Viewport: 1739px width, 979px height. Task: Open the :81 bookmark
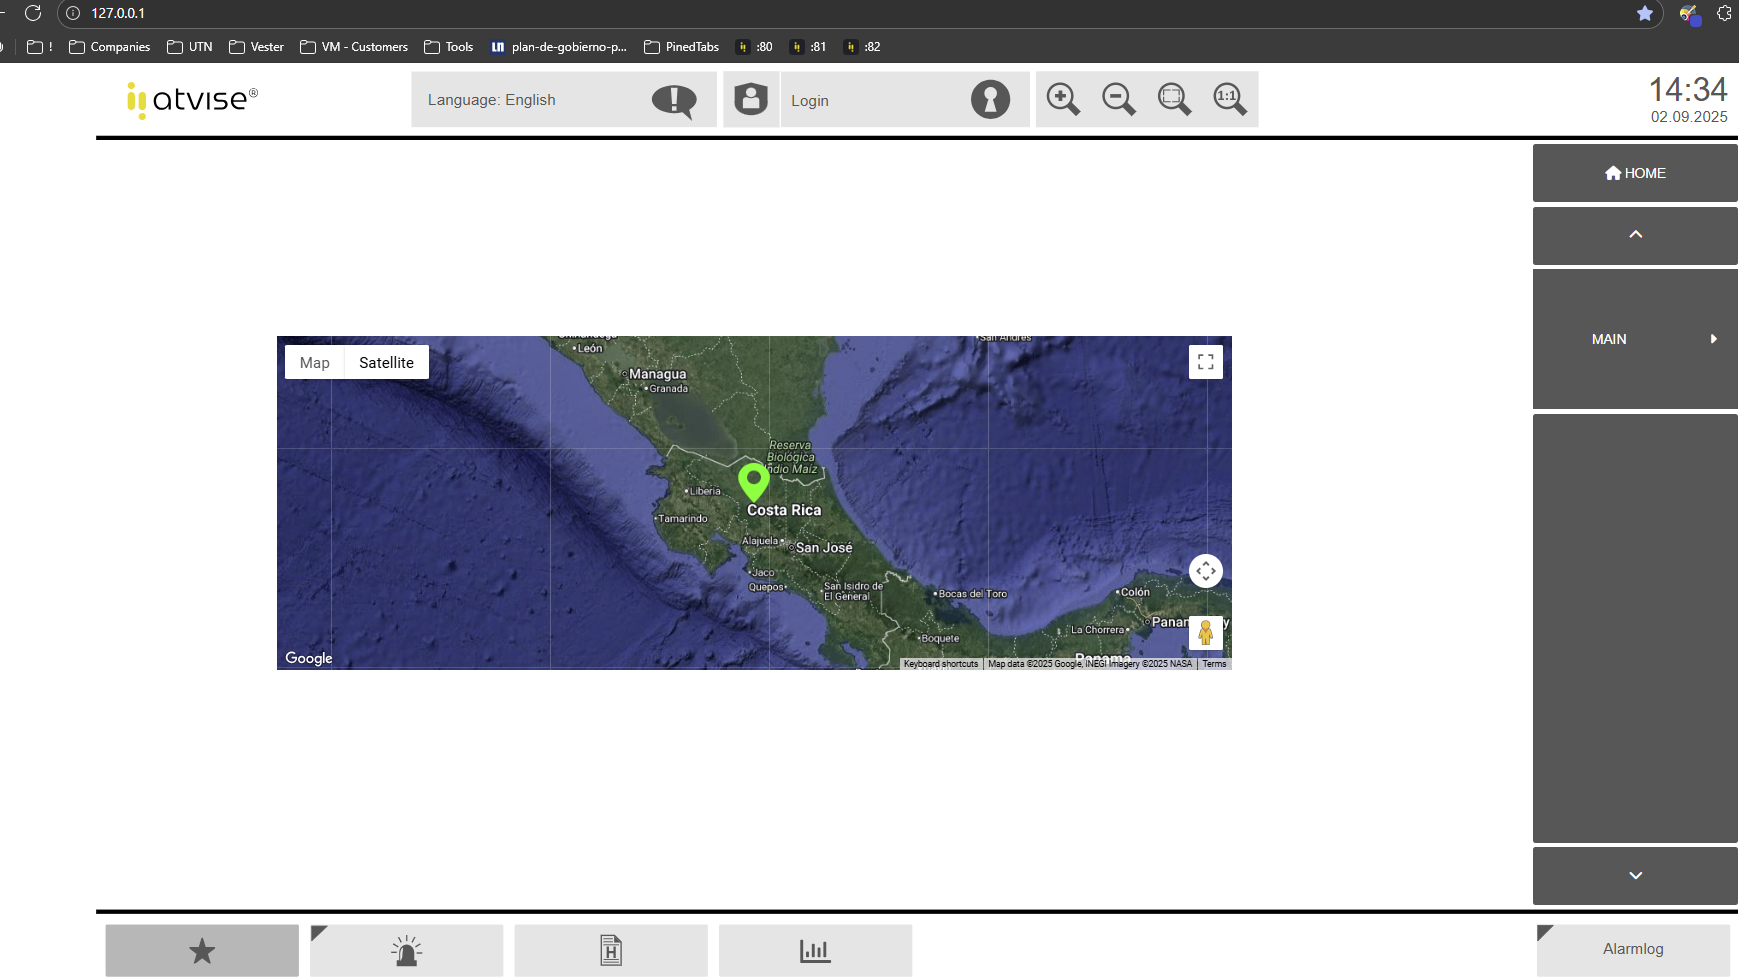(x=808, y=47)
